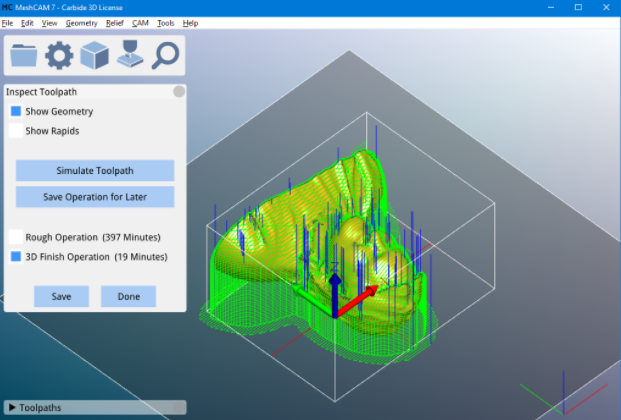Open file using the folder icon
Image resolution: width=621 pixels, height=420 pixels.
[x=24, y=55]
